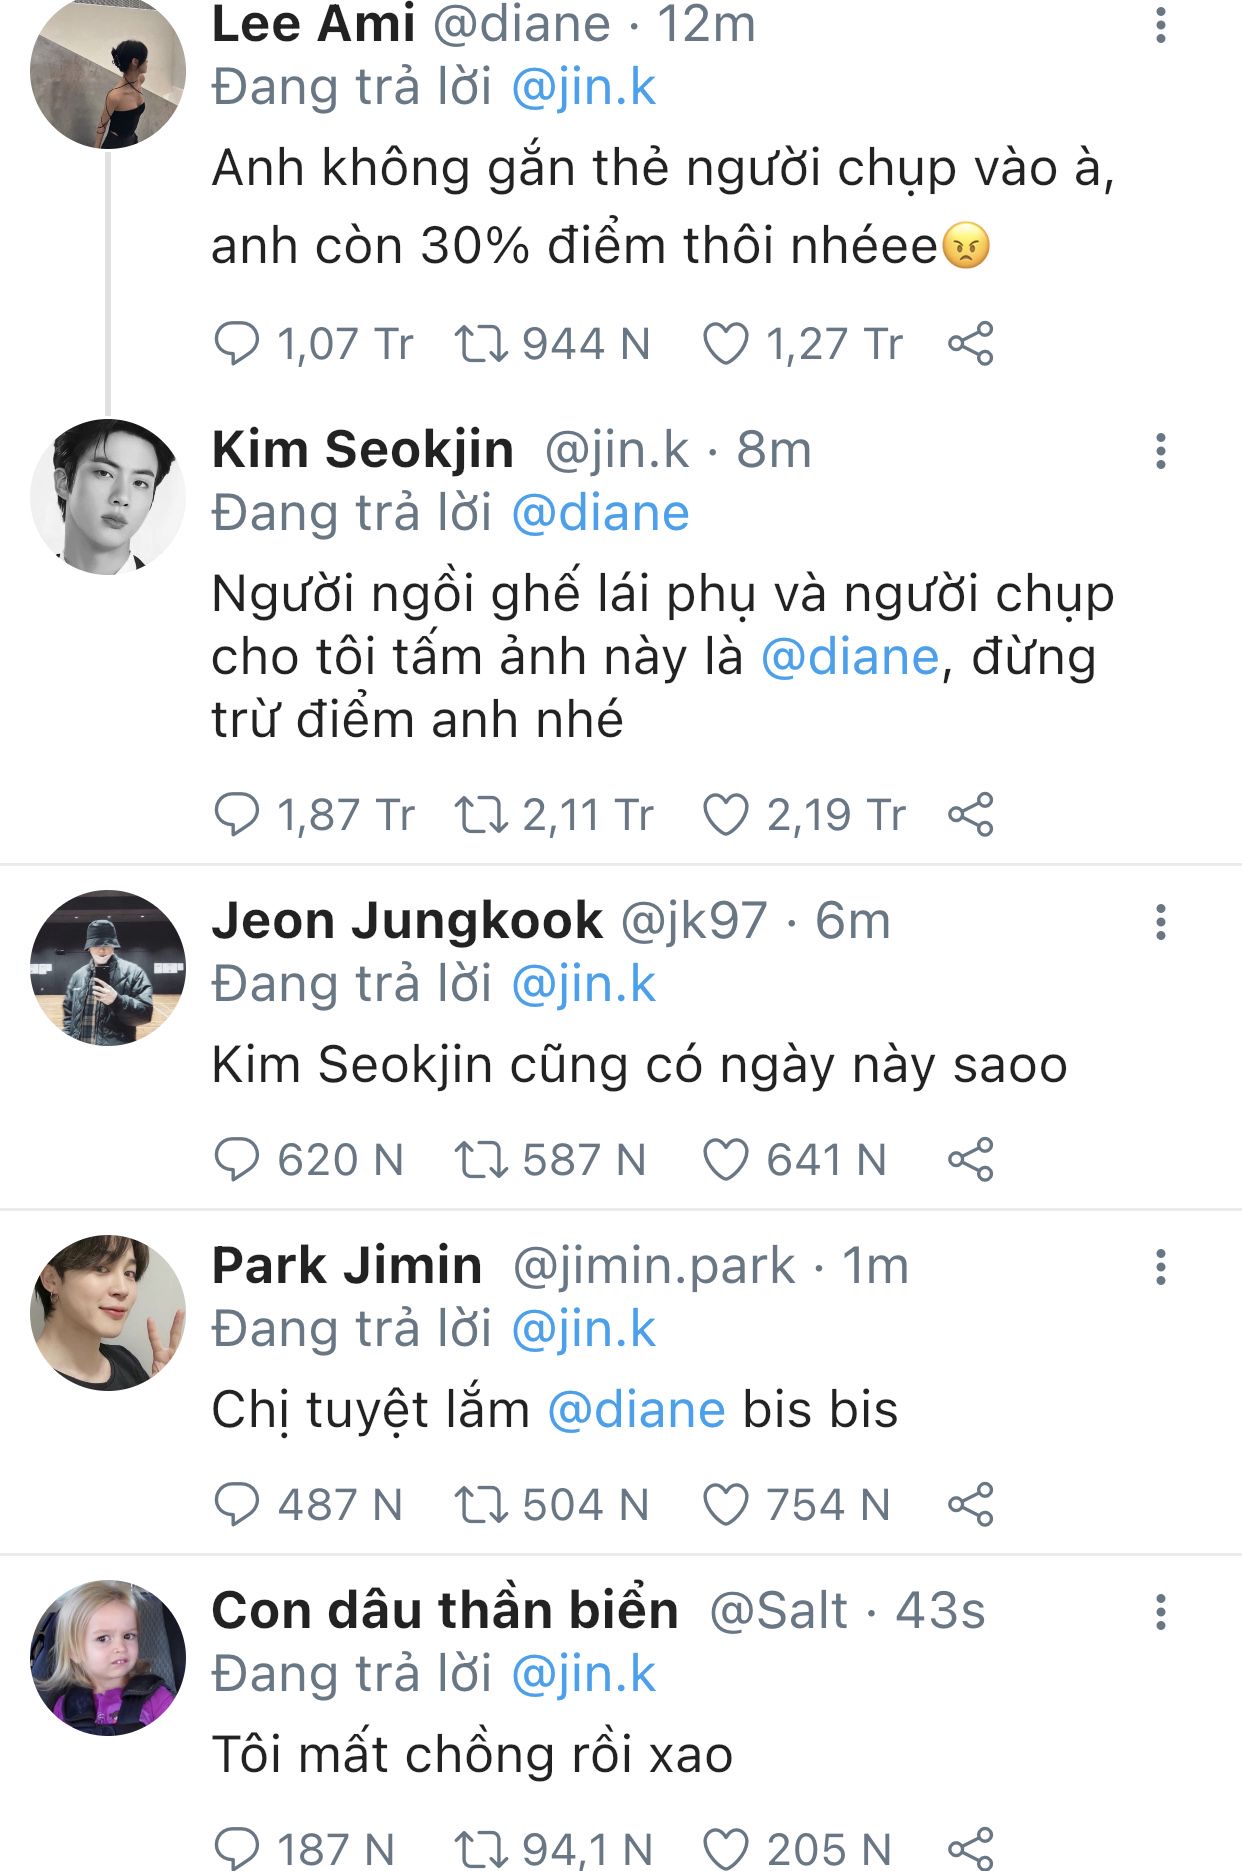Open the Con dâu thần biển display name
Image resolution: width=1242 pixels, height=1871 pixels.
coord(445,1610)
